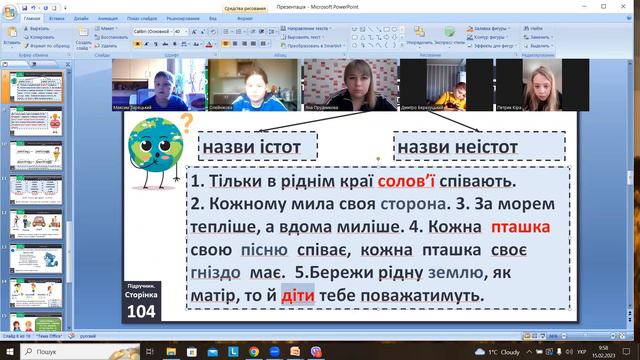Open Task View on the taskbar

tap(150, 351)
